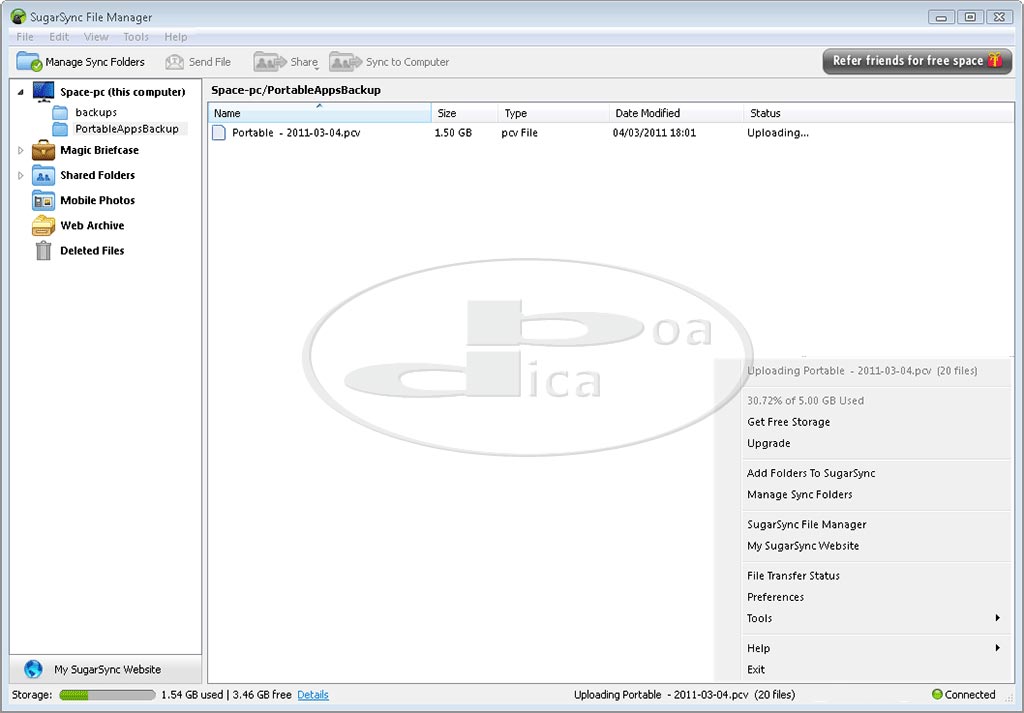Open the Share dropdown arrow
This screenshot has height=713, width=1024.
point(316,68)
